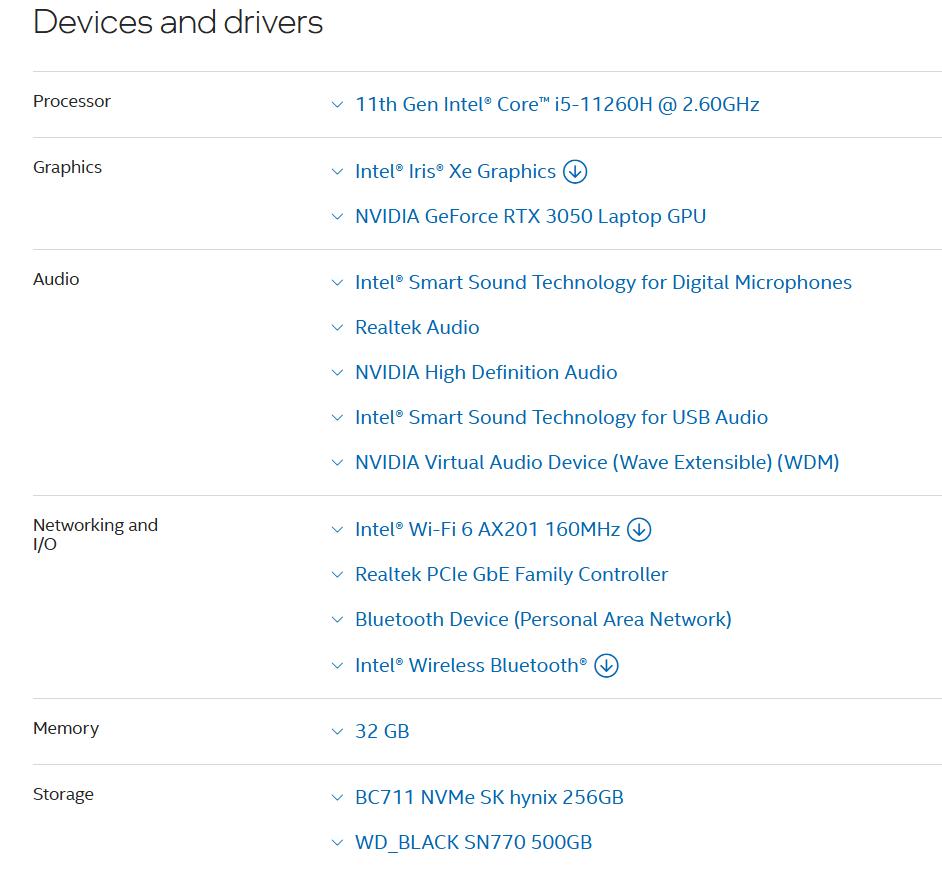Click download icon beside Wi-Fi 6 AX201
The height and width of the screenshot is (882, 942).
pos(639,530)
